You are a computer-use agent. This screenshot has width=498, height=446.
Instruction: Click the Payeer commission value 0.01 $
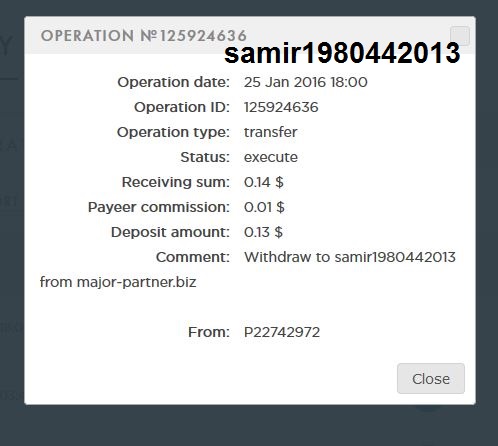(264, 207)
